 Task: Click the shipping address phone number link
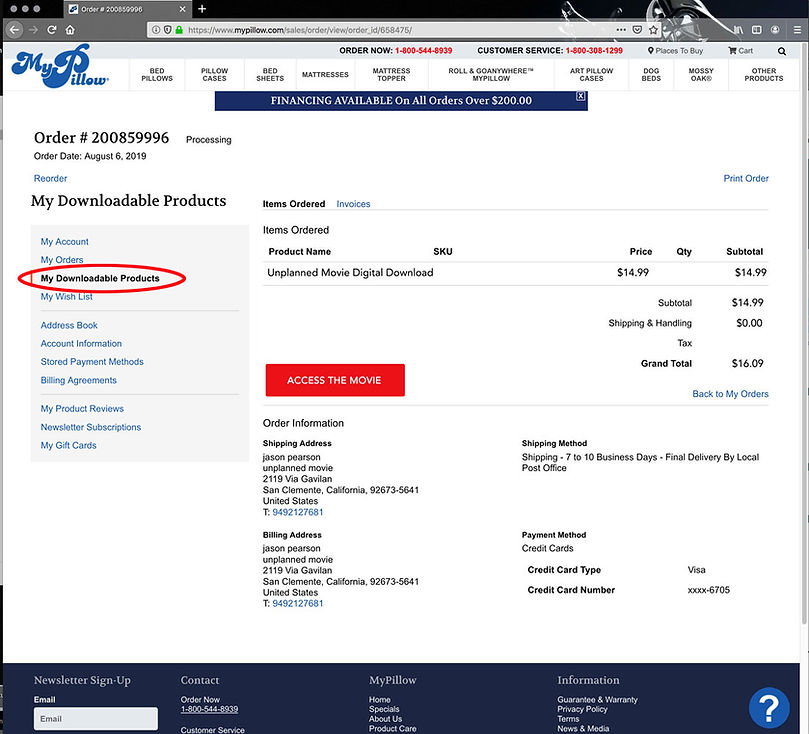coord(298,512)
